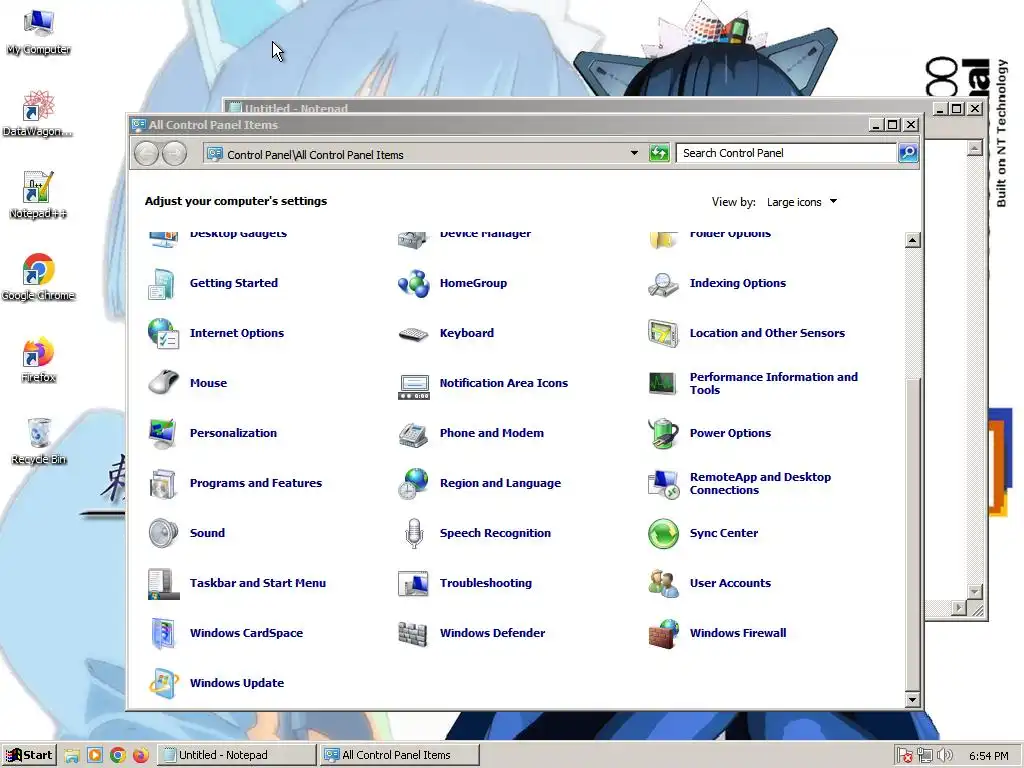The width and height of the screenshot is (1024, 768).
Task: Open the Taskbar and Start Menu icon
Action: tap(163, 584)
